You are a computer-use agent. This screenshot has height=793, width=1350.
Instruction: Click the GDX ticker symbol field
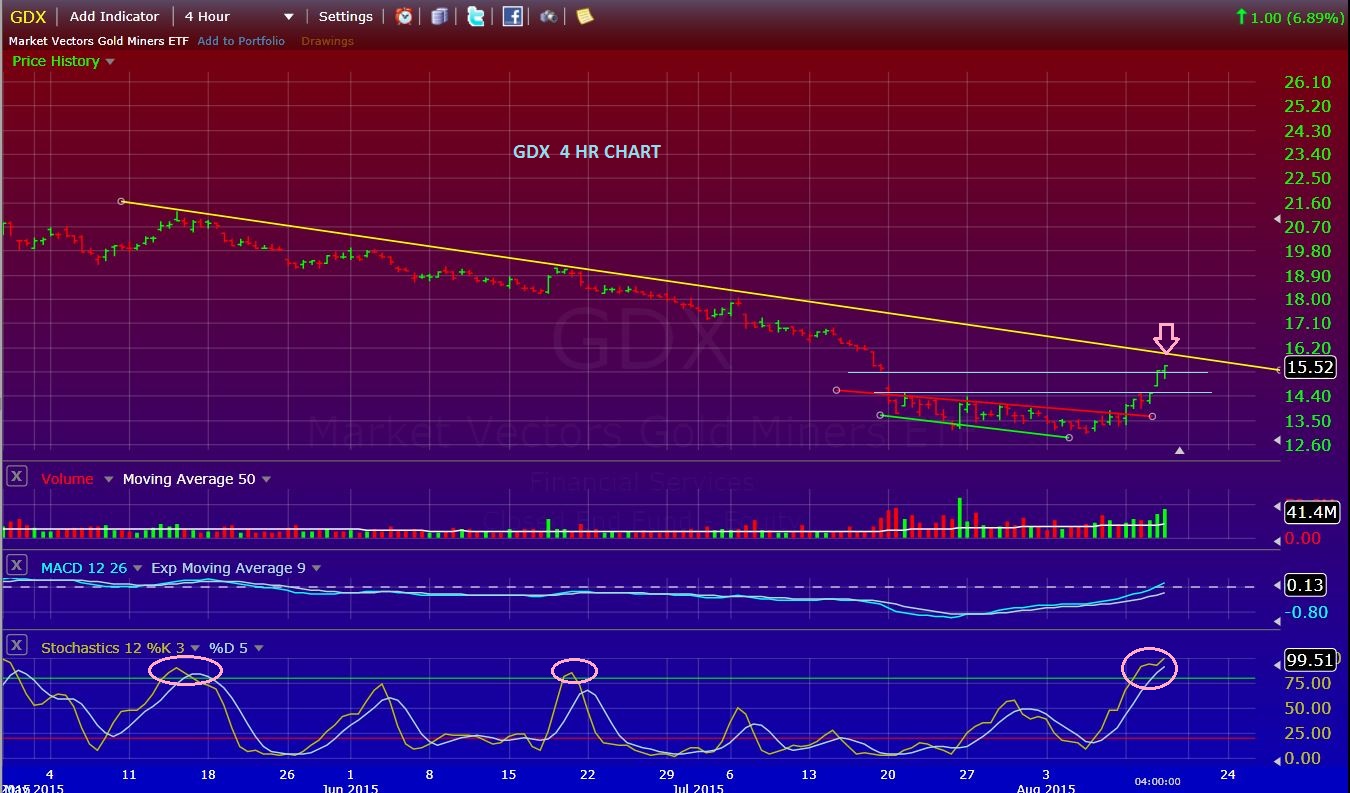(27, 16)
